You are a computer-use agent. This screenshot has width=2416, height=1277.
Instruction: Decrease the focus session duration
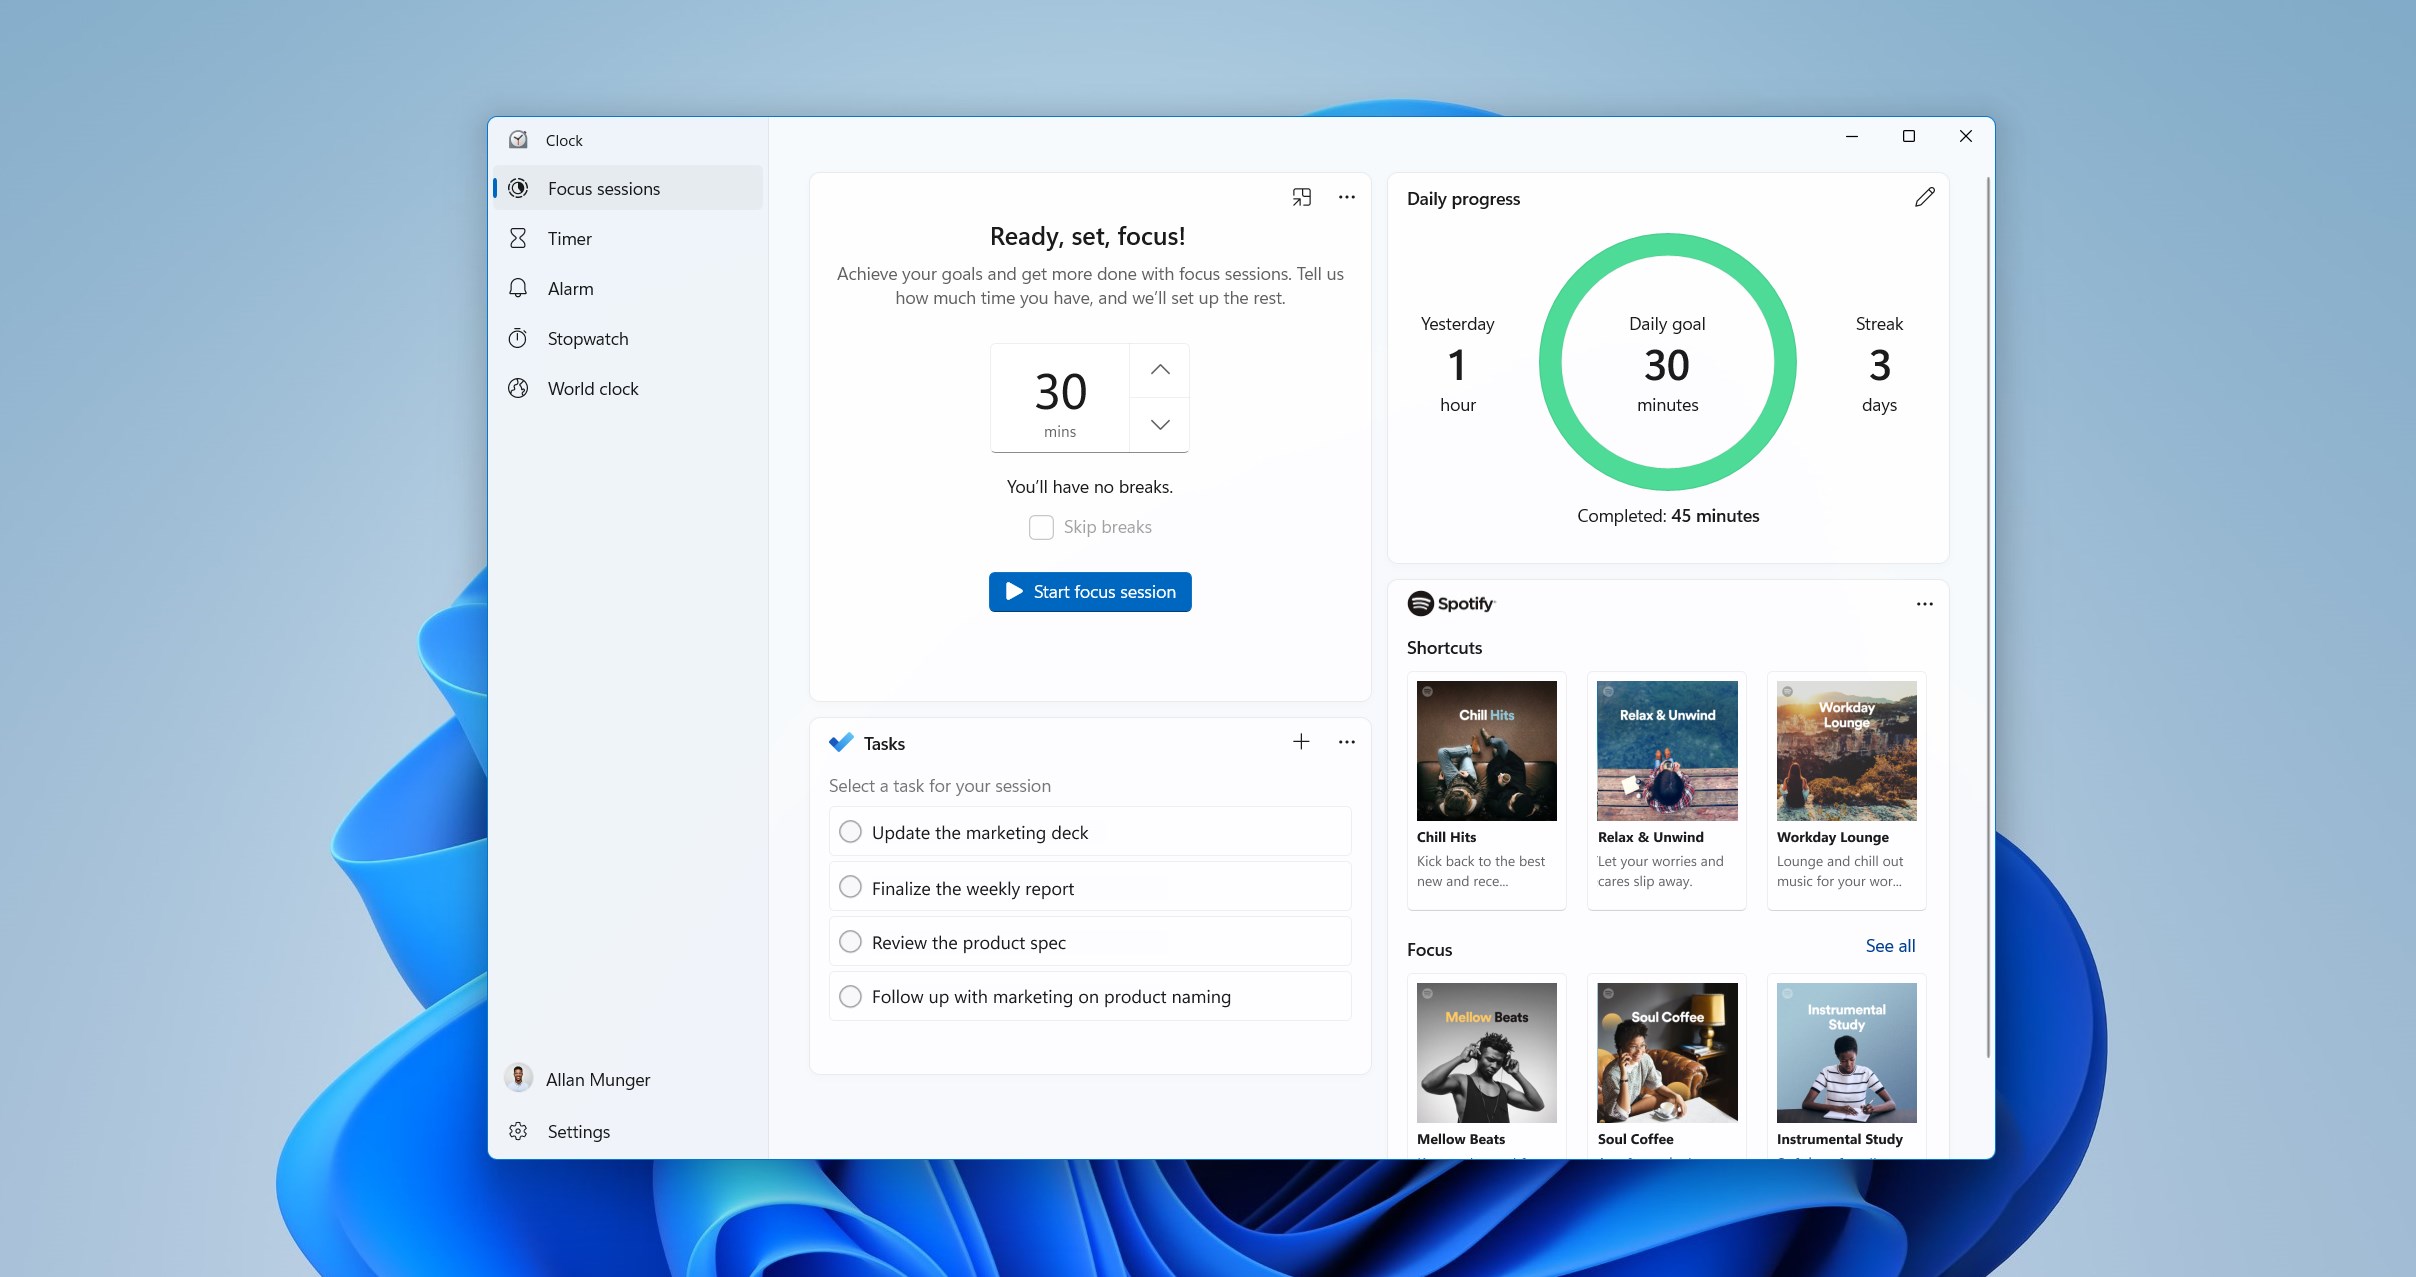[1158, 425]
